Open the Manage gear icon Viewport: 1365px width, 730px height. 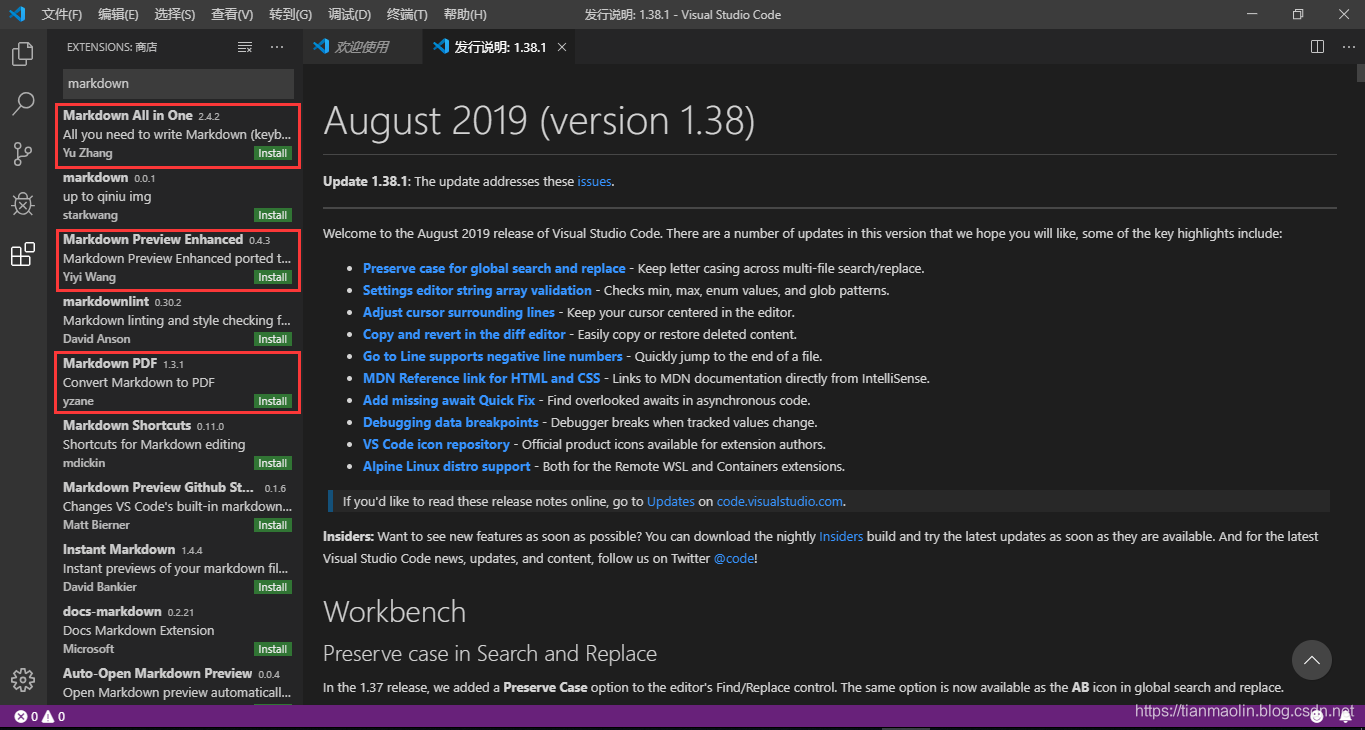[22, 679]
